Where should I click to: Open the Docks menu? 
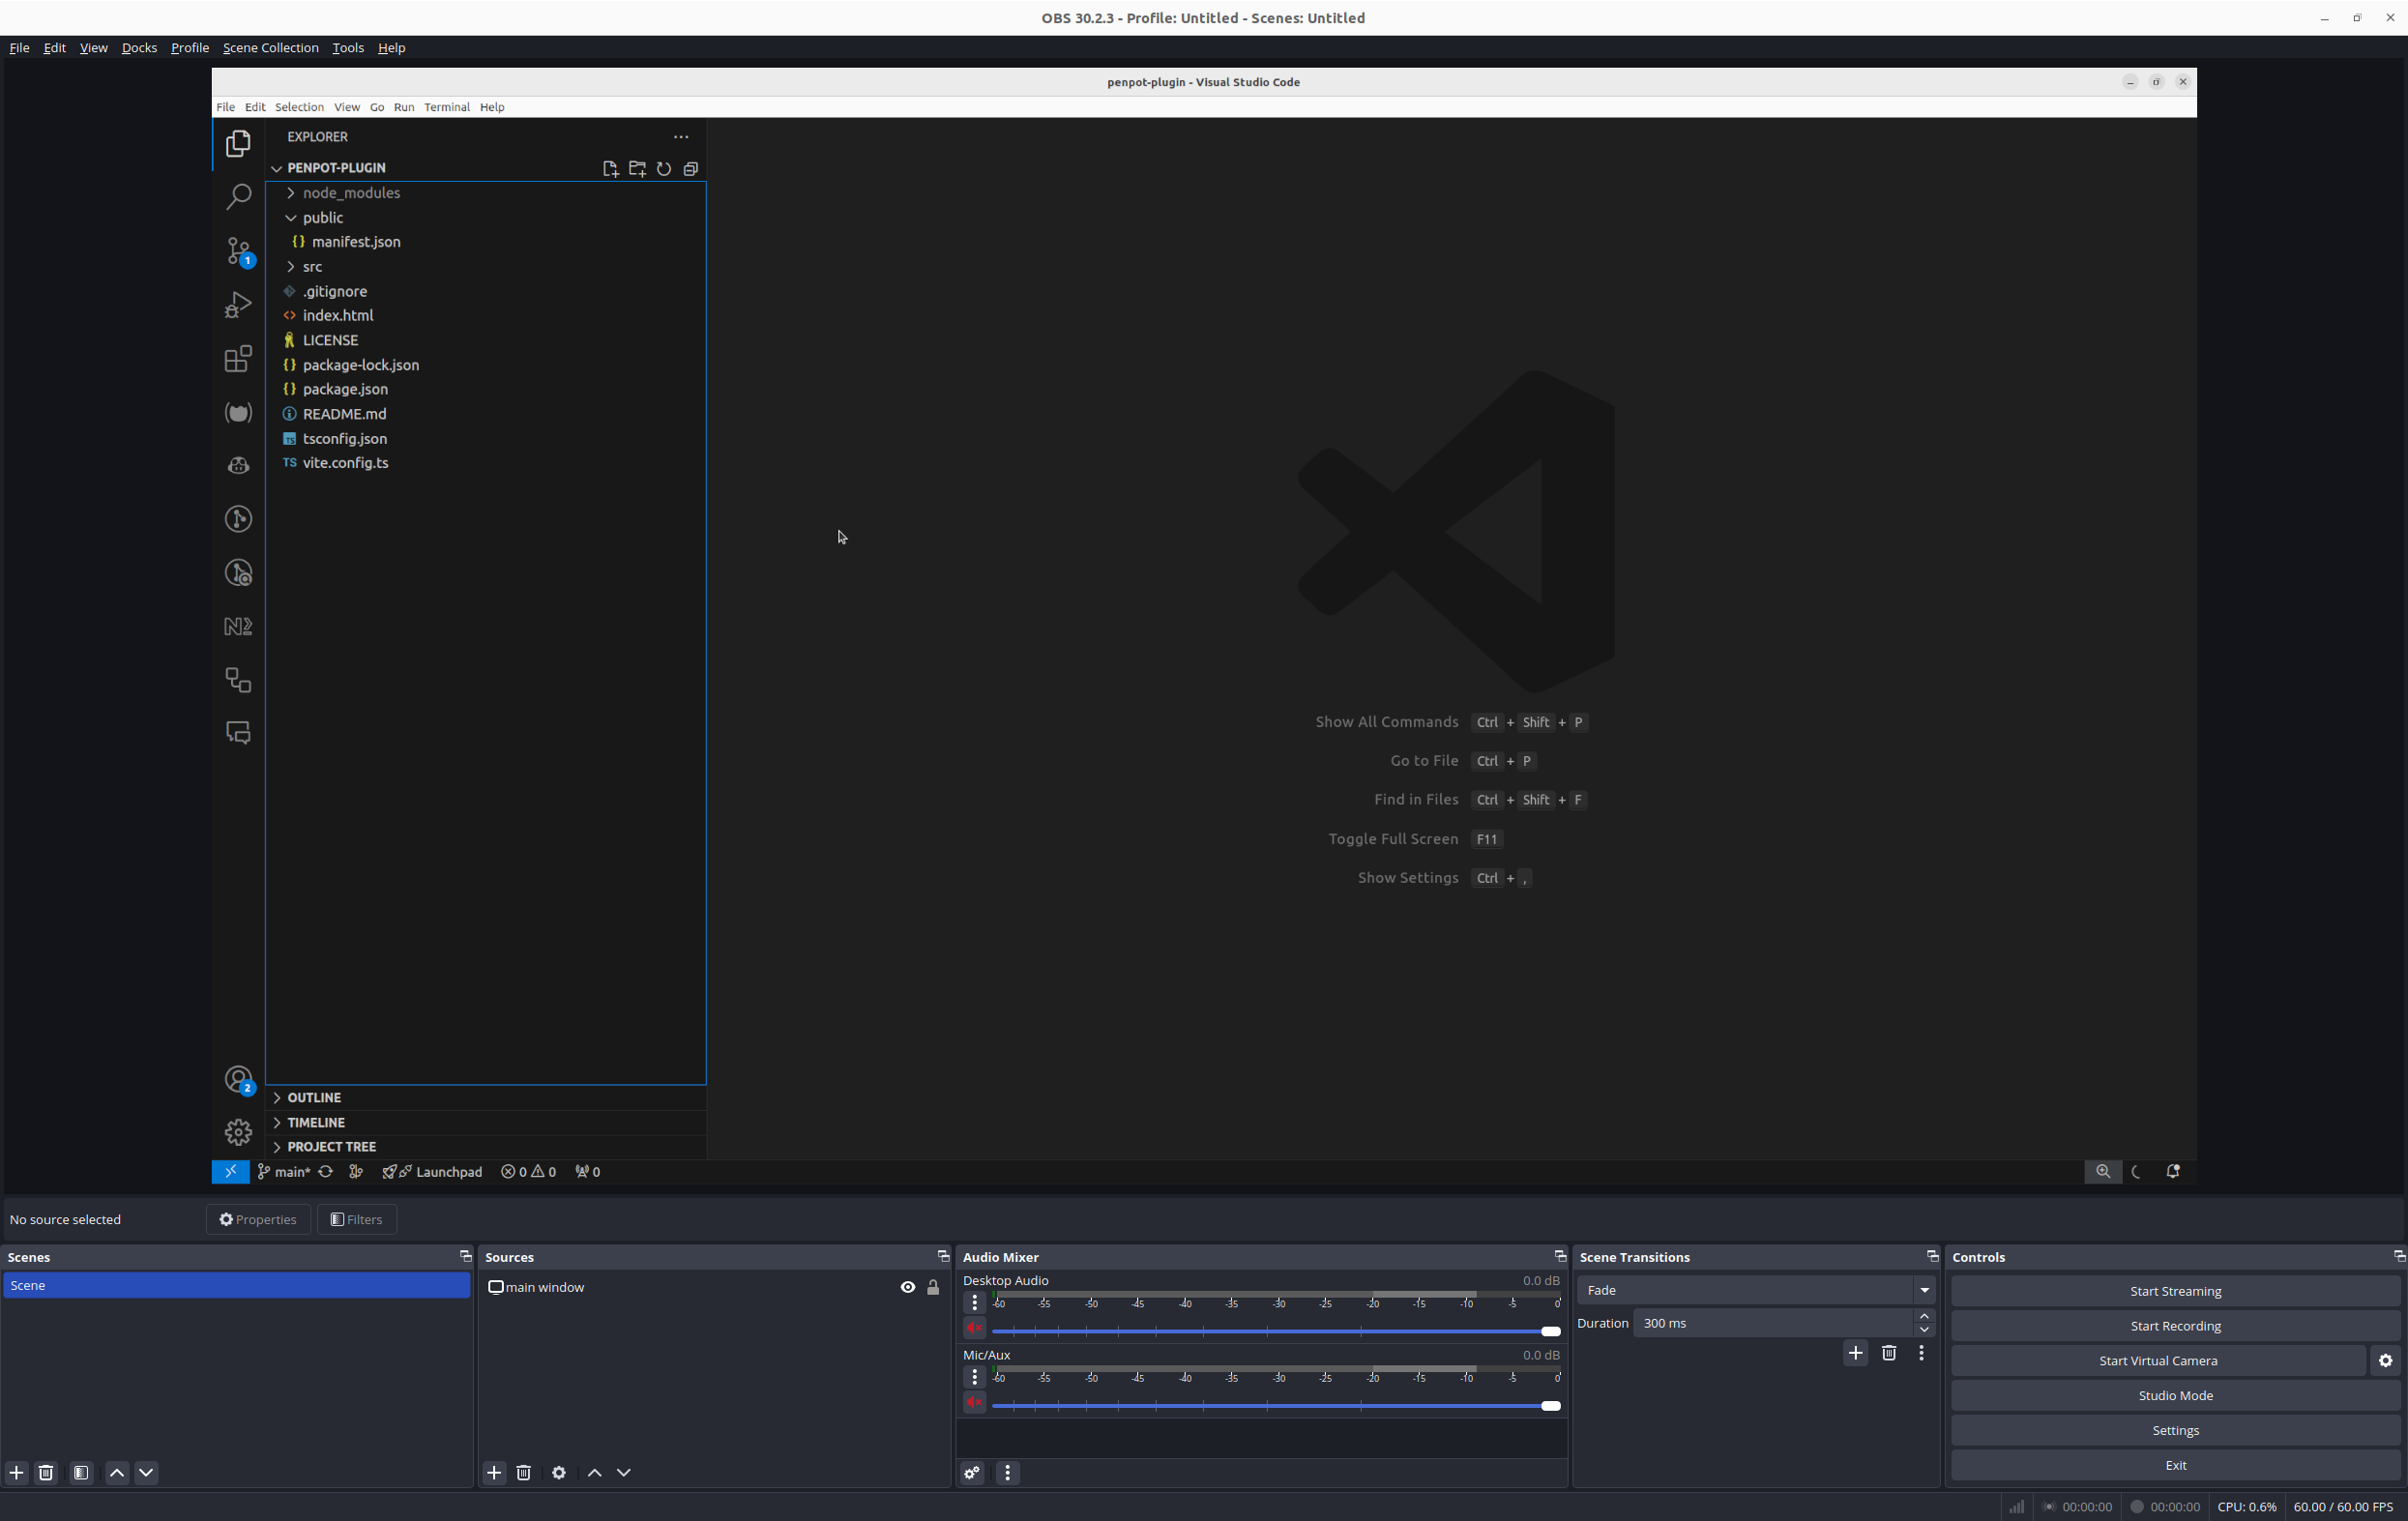pos(139,48)
